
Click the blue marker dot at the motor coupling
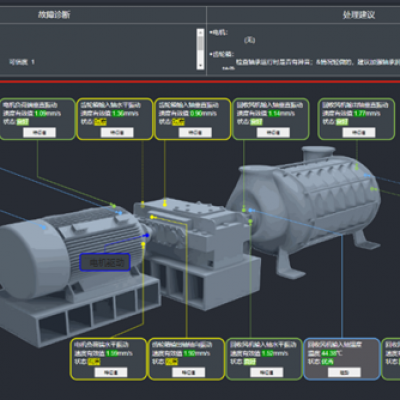coord(146,235)
